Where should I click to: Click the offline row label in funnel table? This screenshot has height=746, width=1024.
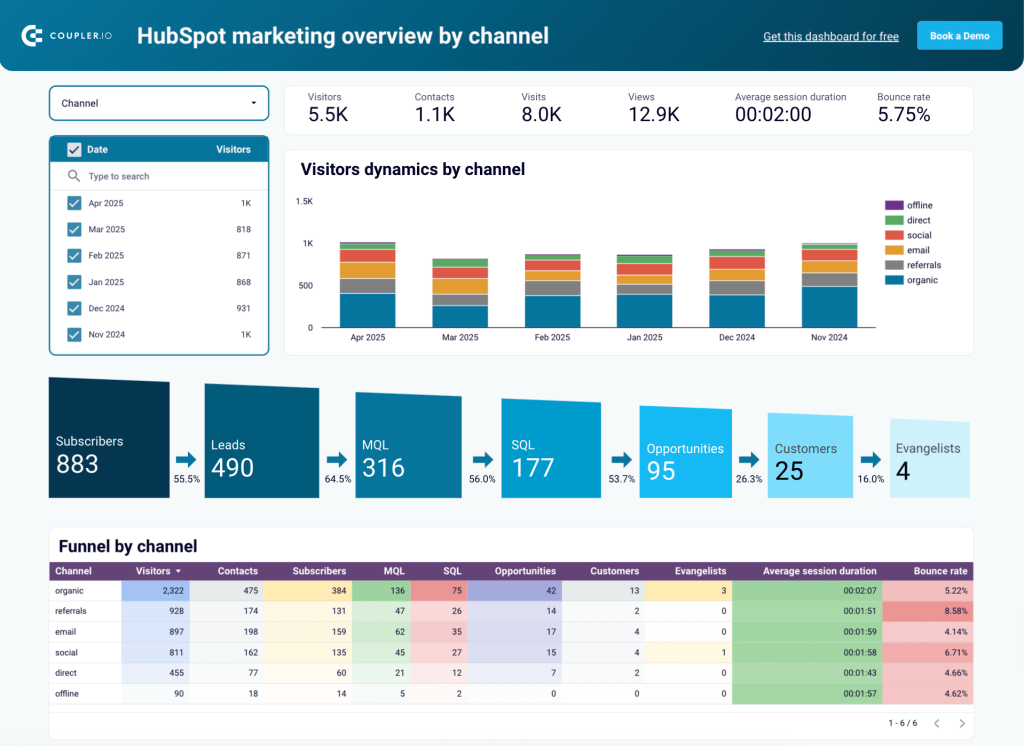(x=67, y=693)
